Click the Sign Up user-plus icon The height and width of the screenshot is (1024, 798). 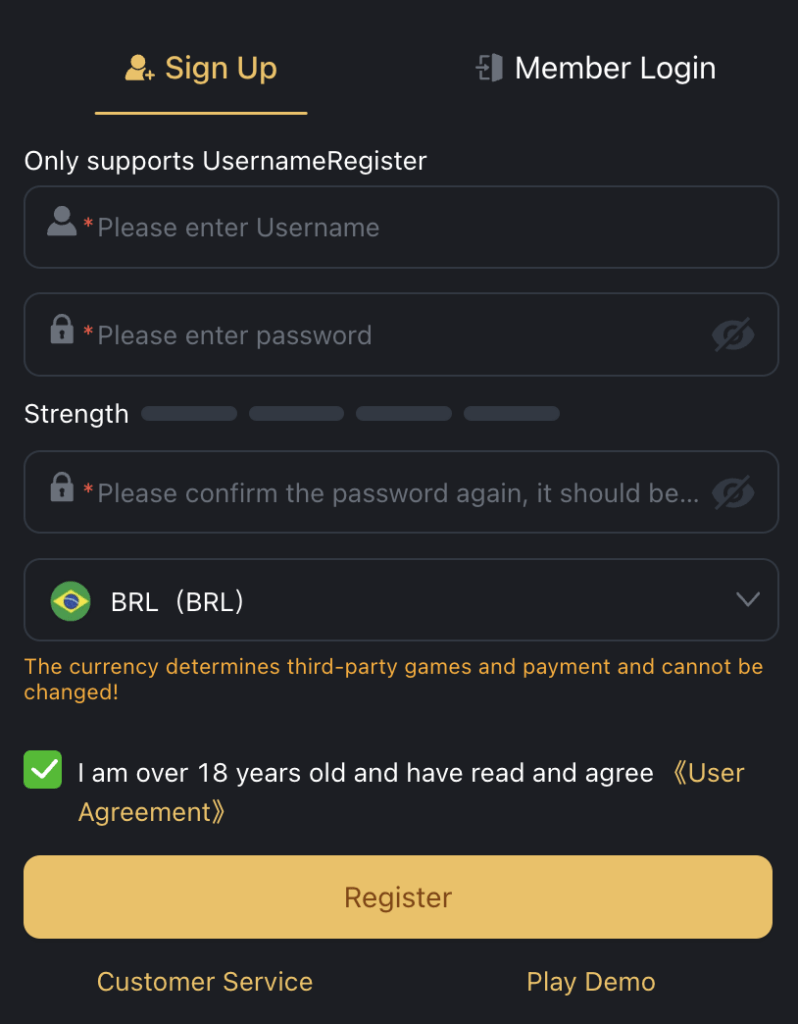(139, 69)
